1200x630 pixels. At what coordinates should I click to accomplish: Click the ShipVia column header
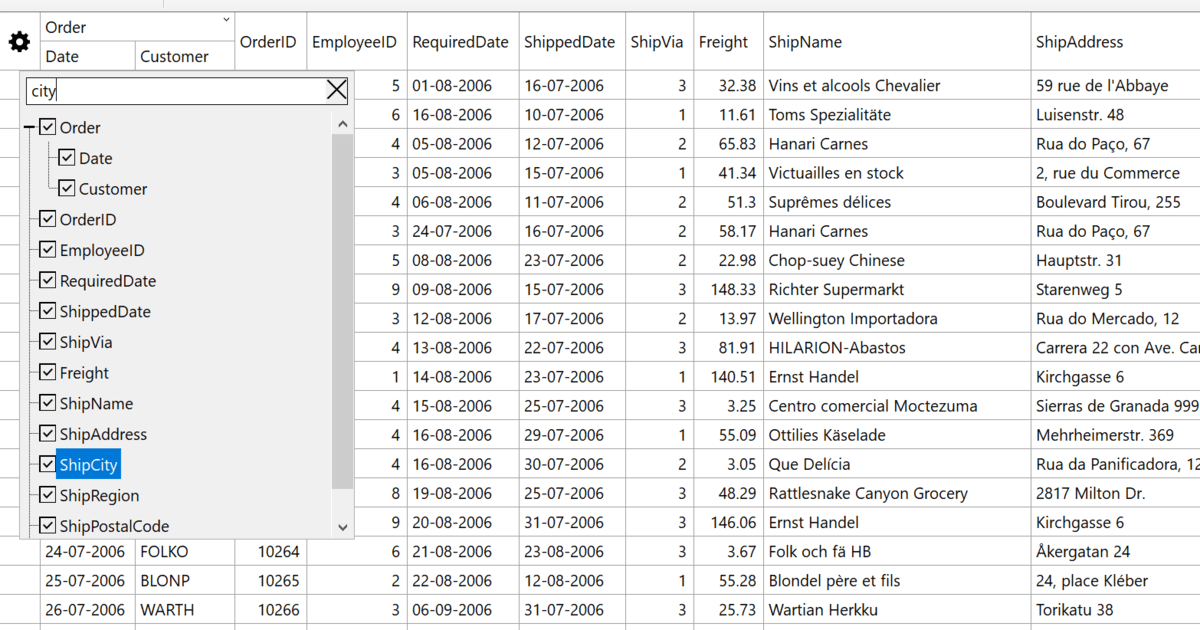click(658, 42)
